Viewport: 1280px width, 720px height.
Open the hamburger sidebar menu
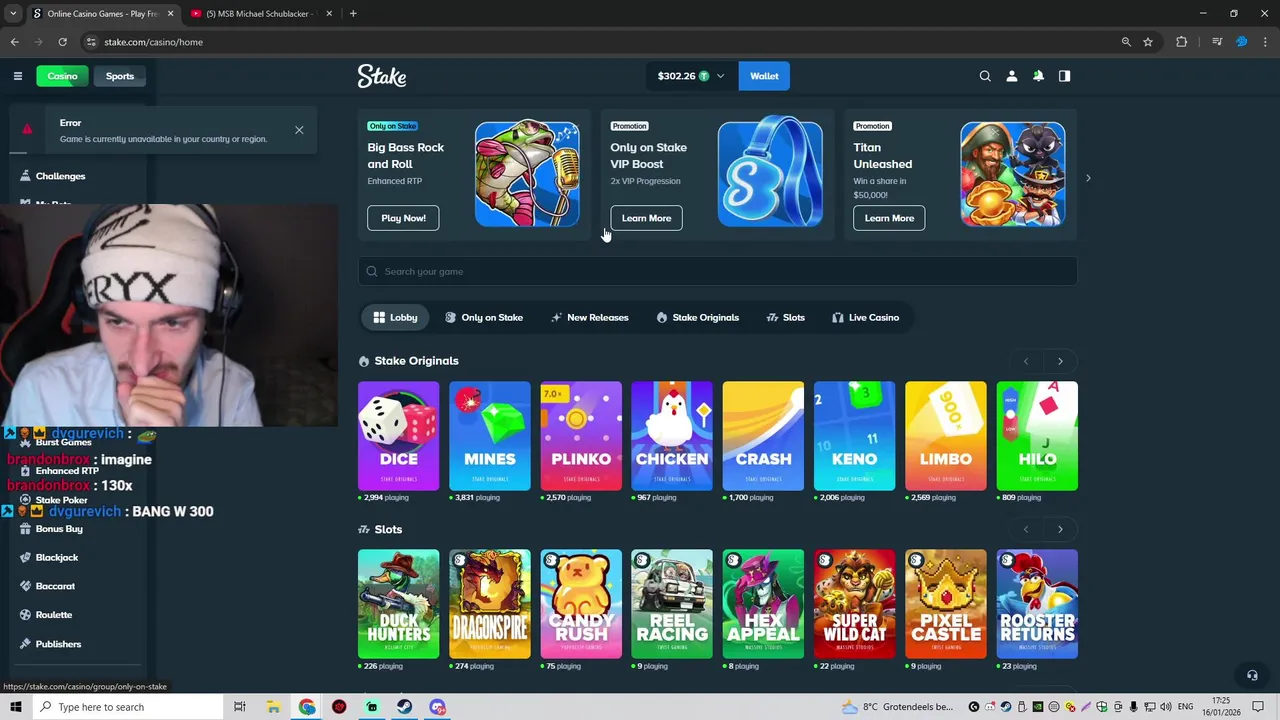coord(18,76)
